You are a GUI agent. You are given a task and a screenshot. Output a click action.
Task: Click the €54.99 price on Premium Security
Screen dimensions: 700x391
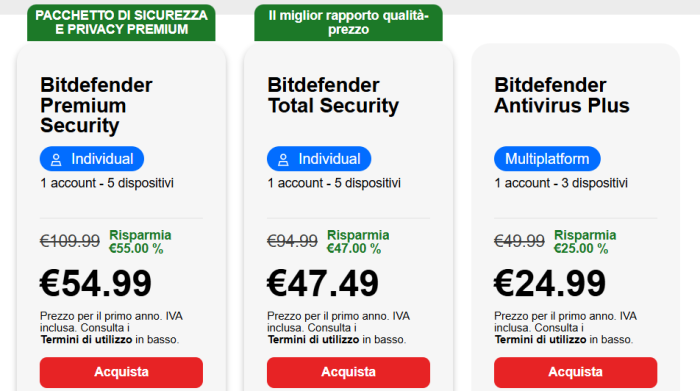point(96,283)
